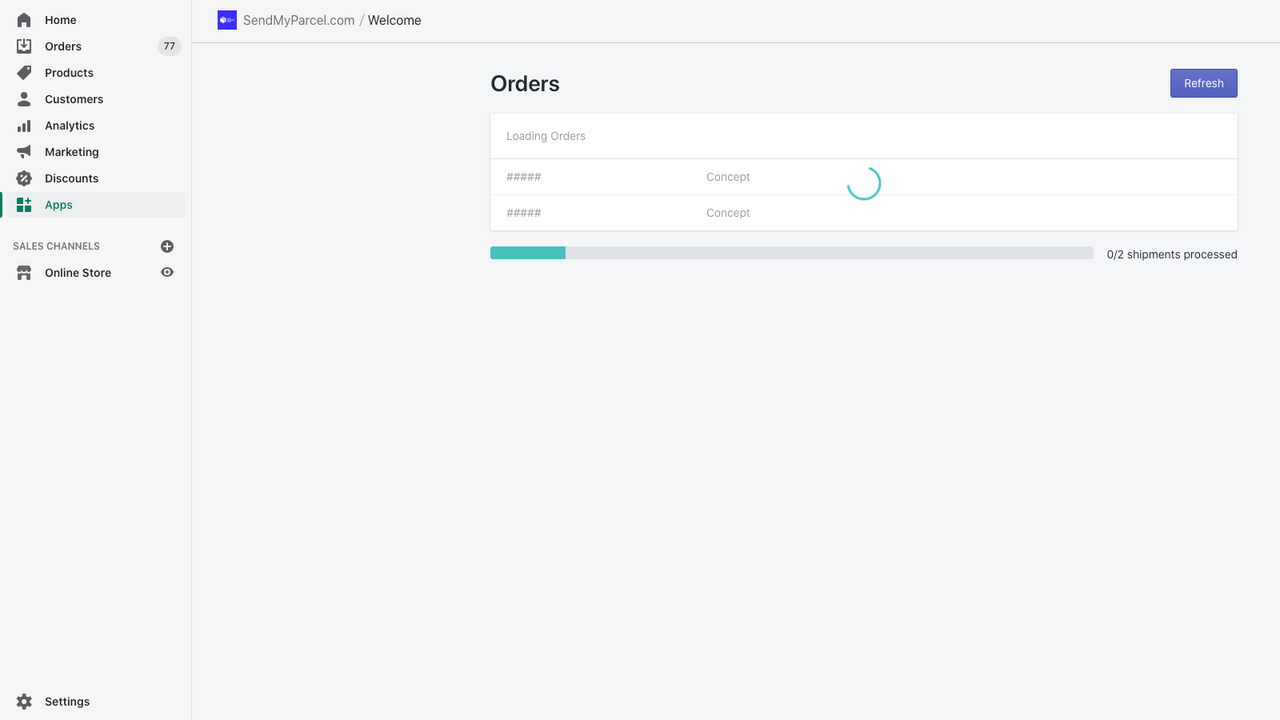Click the SALES CHANNELS section label
The width and height of the screenshot is (1280, 720).
click(56, 246)
